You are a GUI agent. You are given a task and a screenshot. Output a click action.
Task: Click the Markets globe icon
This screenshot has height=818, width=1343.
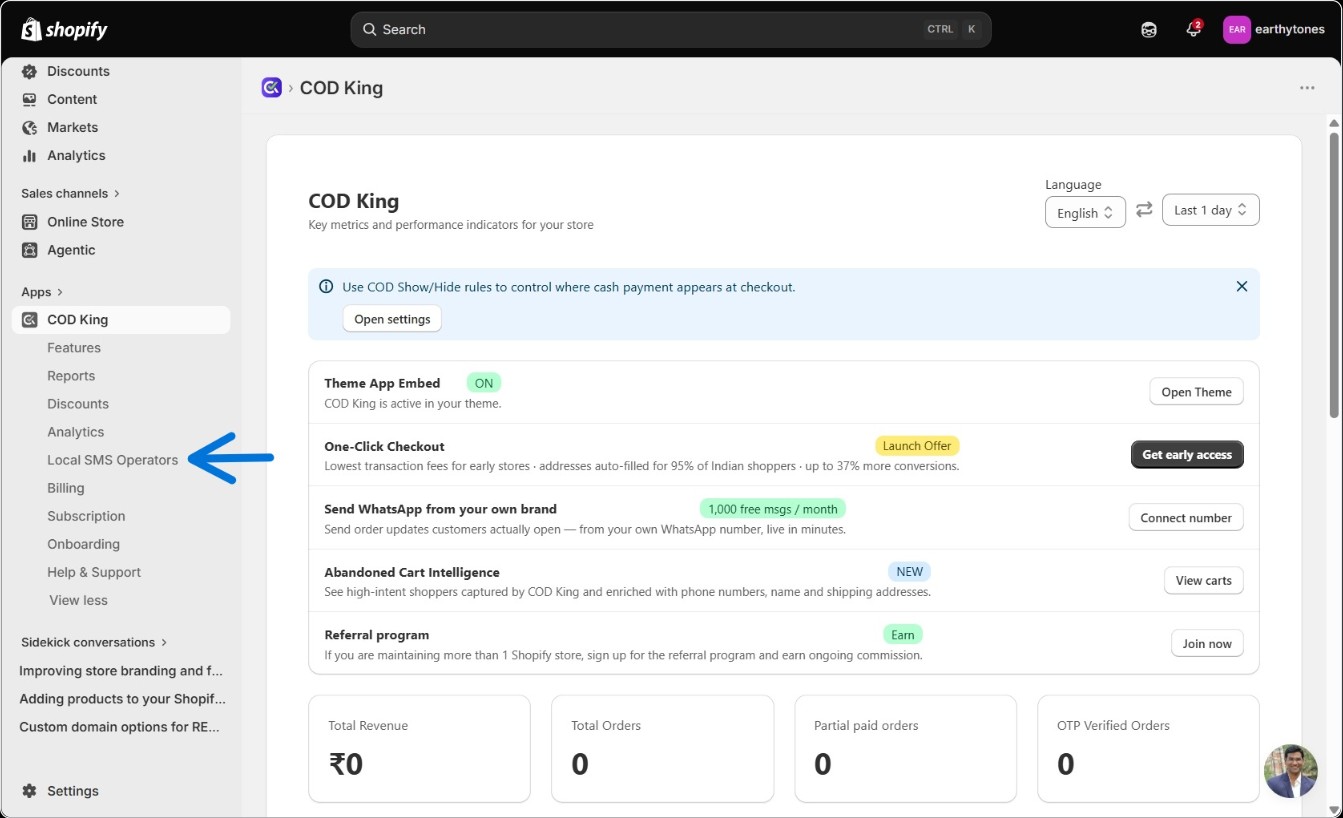[29, 127]
